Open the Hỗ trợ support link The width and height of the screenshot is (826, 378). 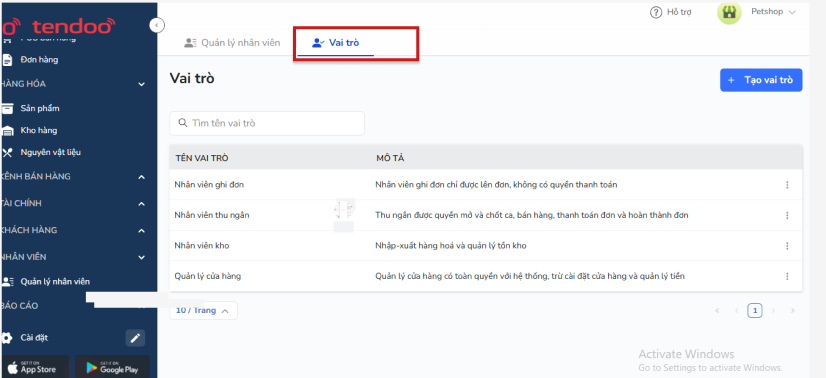pos(679,12)
